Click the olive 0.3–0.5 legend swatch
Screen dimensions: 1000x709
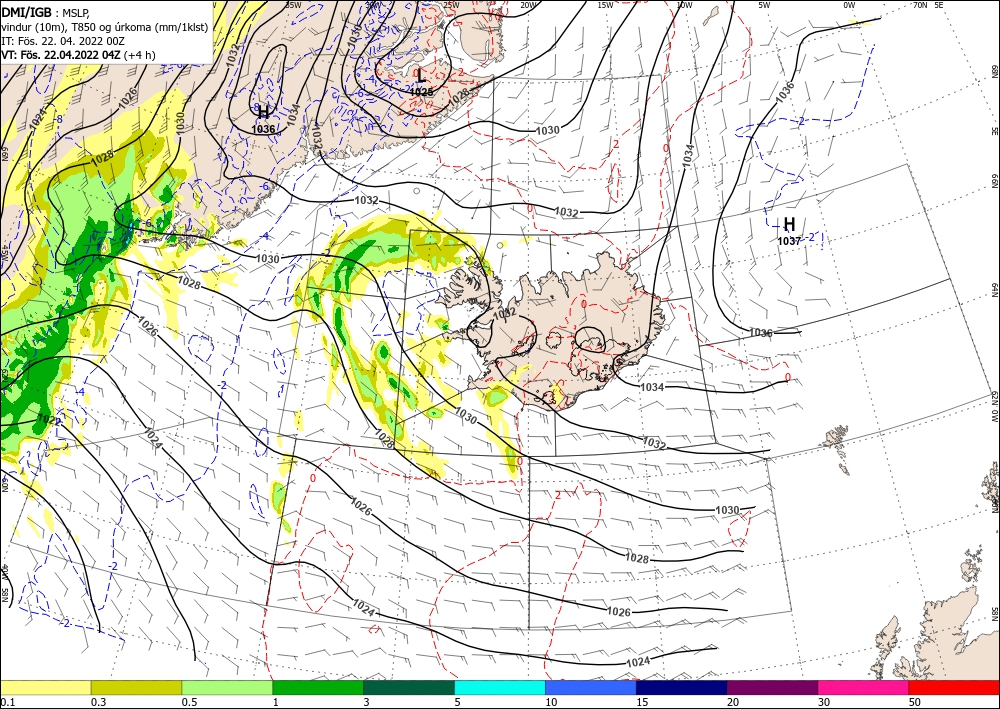pos(136,687)
